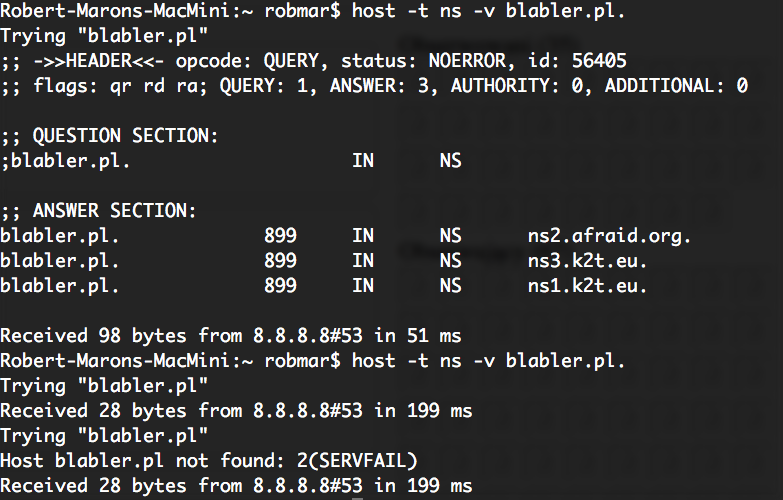Click the IN class in ns3.k2t.eu row
783x500 pixels.
point(363,261)
